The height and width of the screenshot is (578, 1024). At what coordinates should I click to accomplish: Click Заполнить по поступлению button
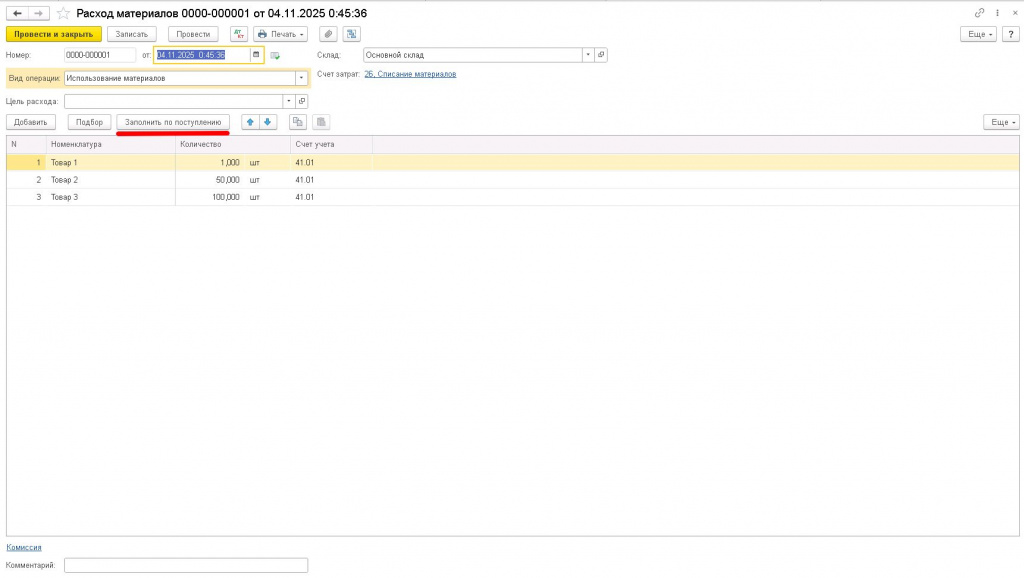click(173, 122)
